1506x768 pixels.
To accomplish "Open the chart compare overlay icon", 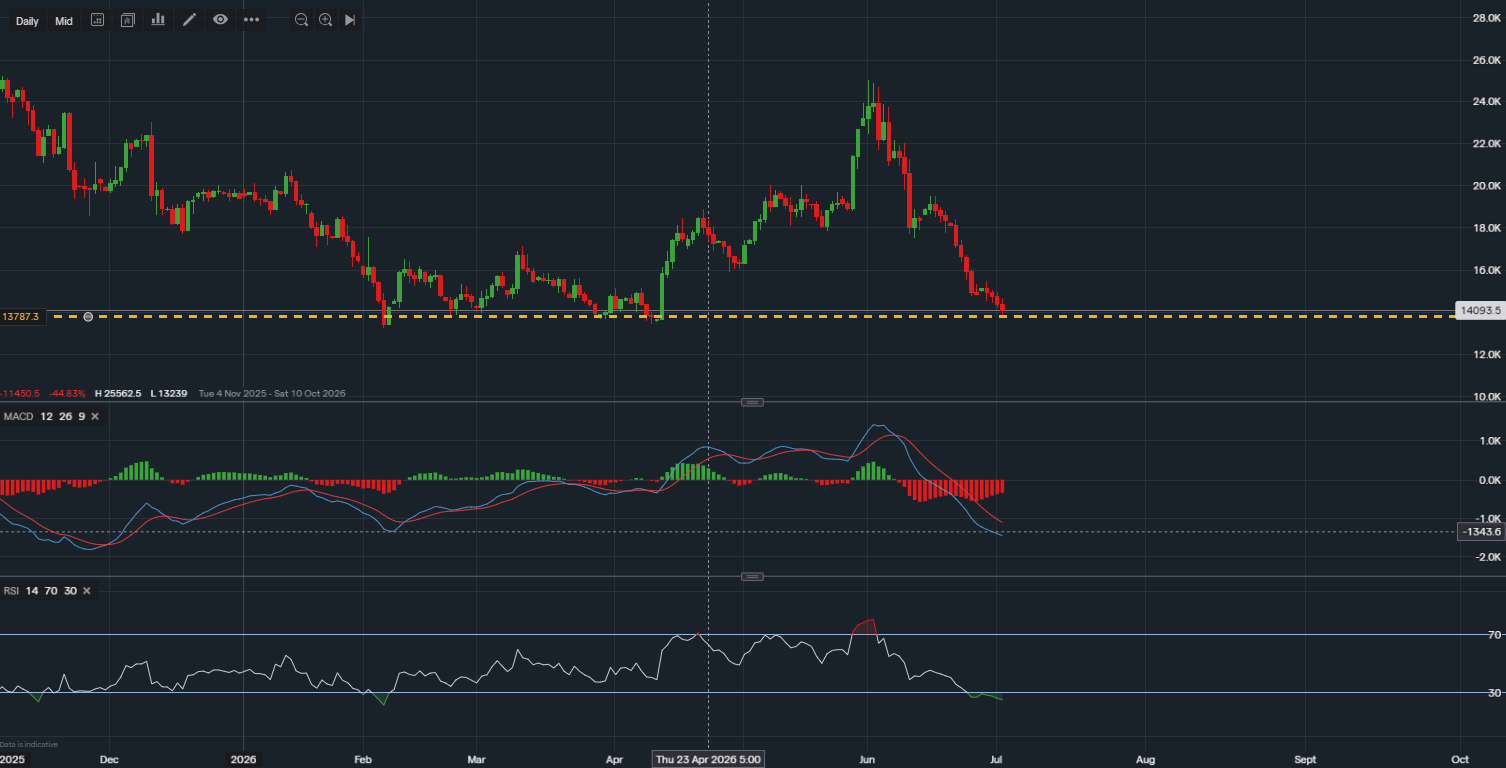I will coord(127,20).
